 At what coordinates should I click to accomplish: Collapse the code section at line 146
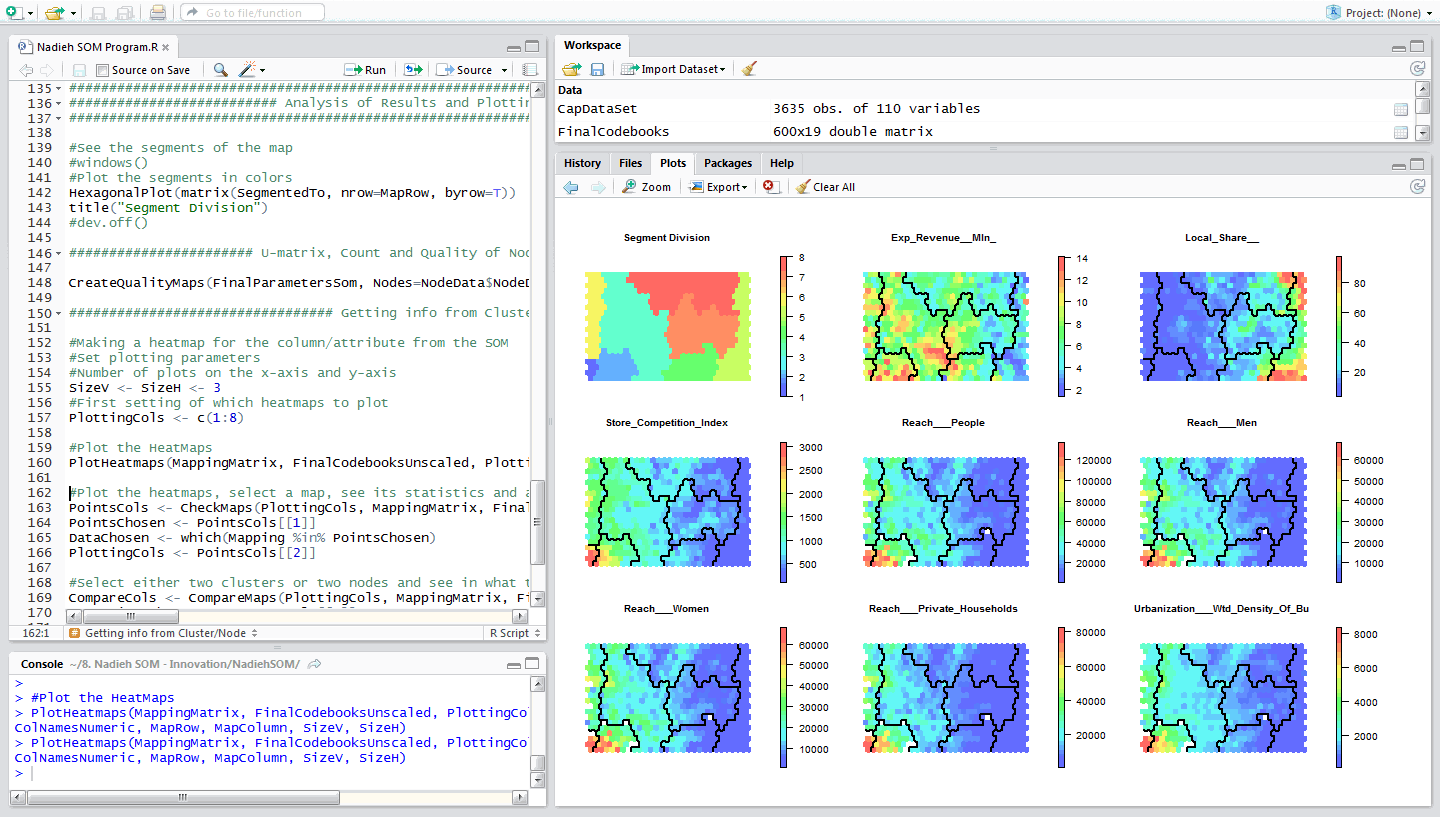coord(58,253)
